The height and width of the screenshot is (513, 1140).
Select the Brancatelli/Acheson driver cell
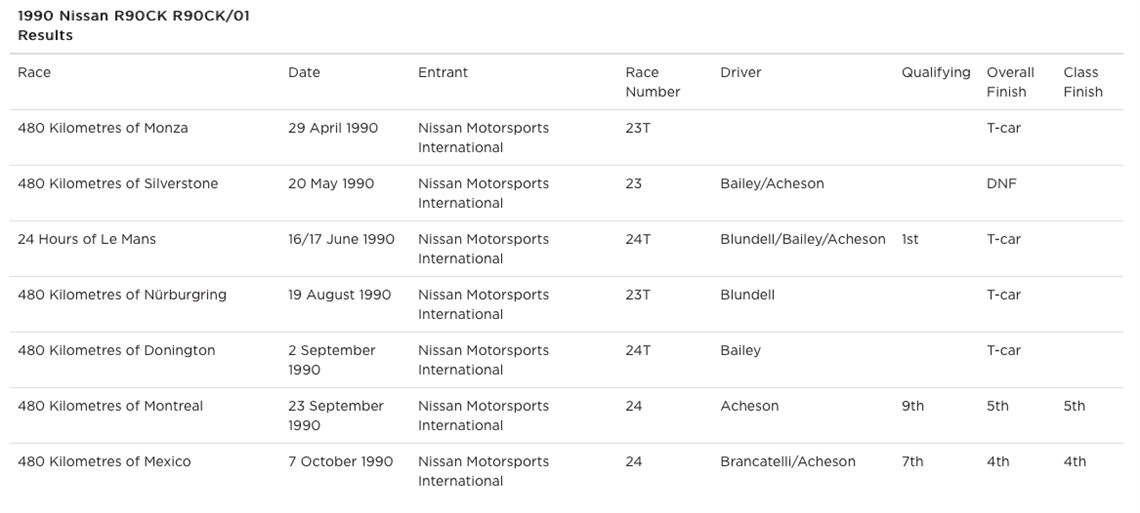click(x=787, y=461)
